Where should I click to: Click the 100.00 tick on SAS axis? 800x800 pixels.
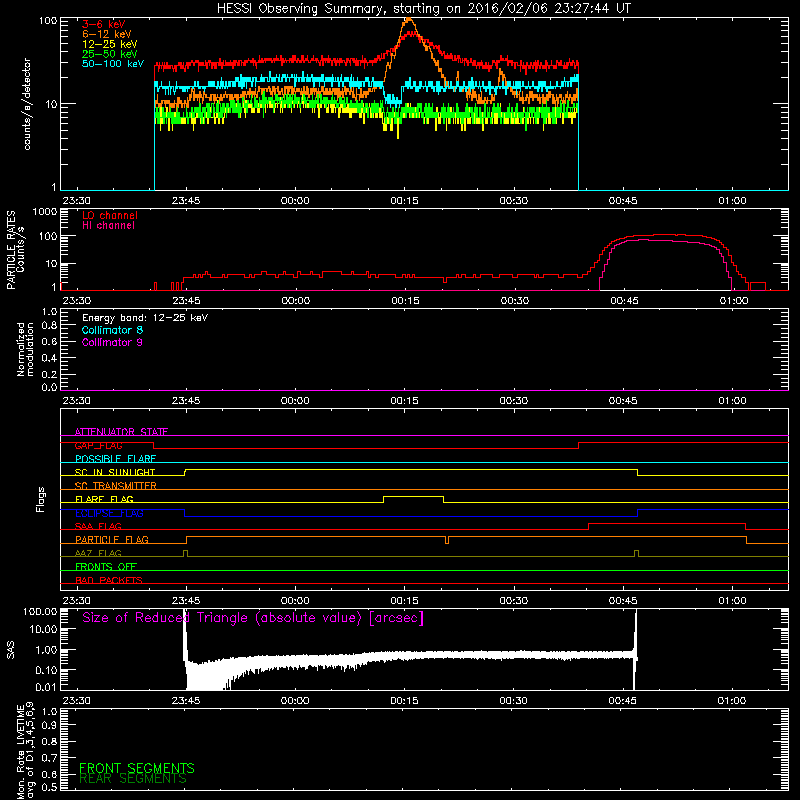pyautogui.click(x=40, y=612)
